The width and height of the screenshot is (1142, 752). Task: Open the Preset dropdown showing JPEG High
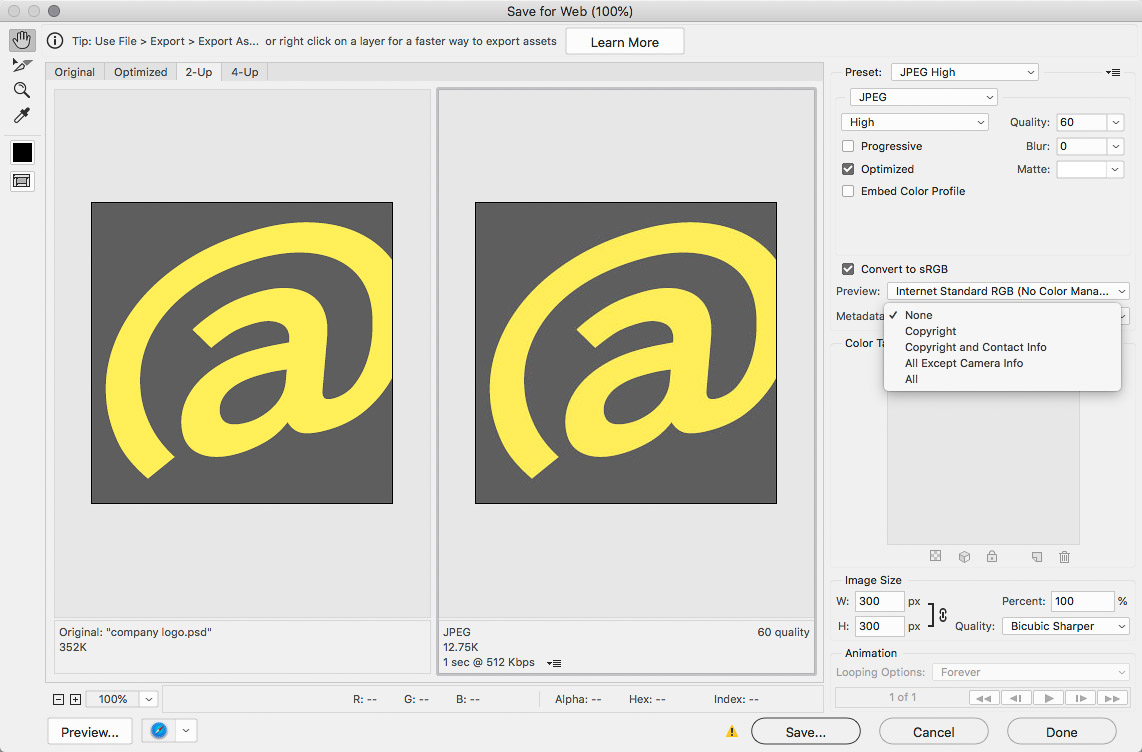pyautogui.click(x=964, y=72)
